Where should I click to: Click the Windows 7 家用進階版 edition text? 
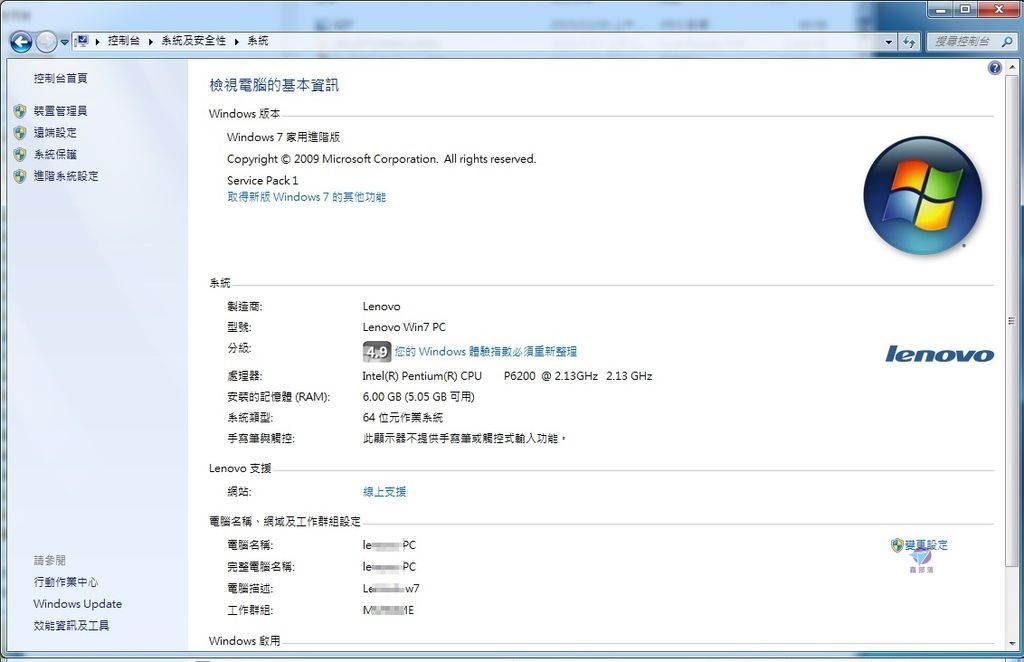tap(283, 137)
